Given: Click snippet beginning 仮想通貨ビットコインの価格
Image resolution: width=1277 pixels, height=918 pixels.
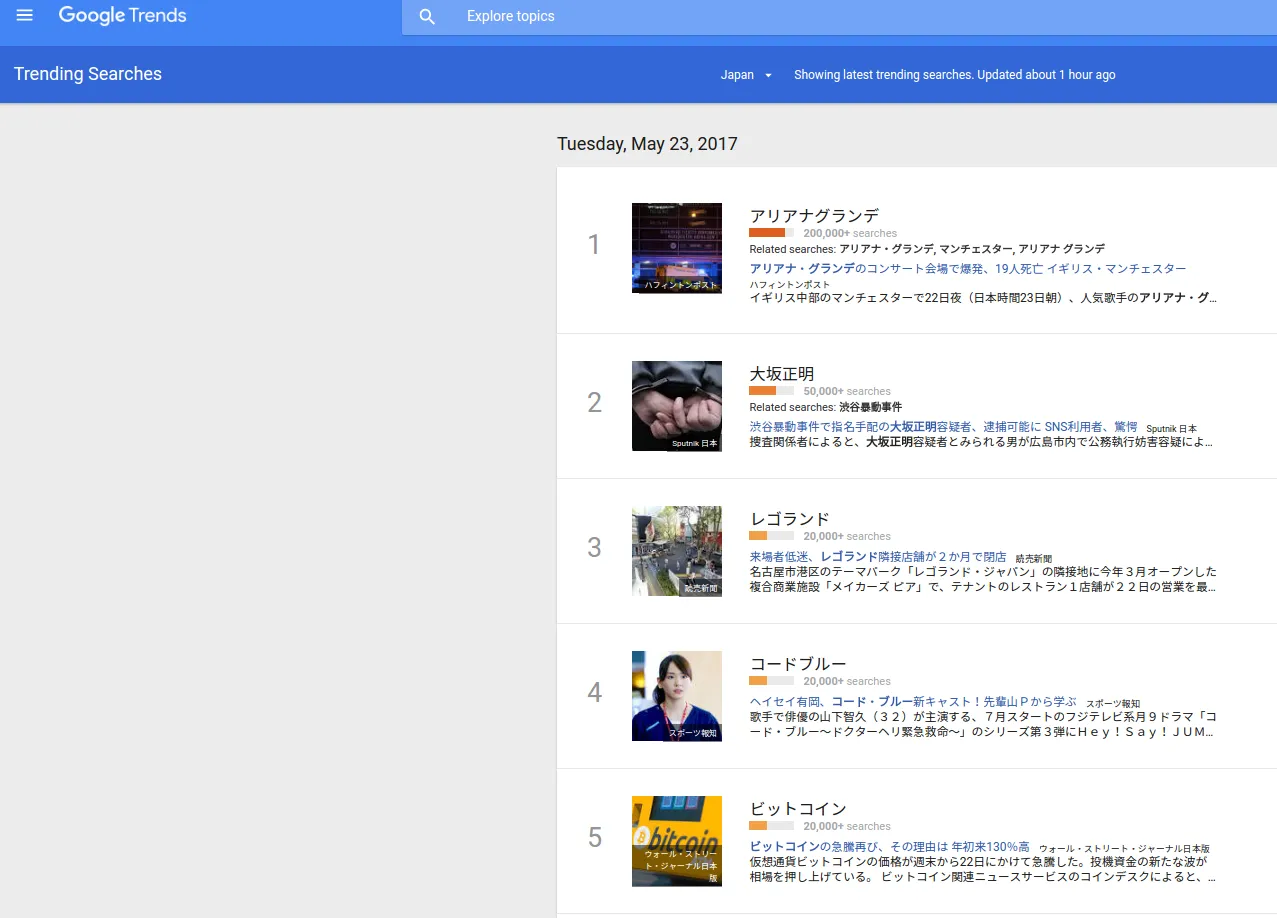Looking at the screenshot, I should [983, 869].
